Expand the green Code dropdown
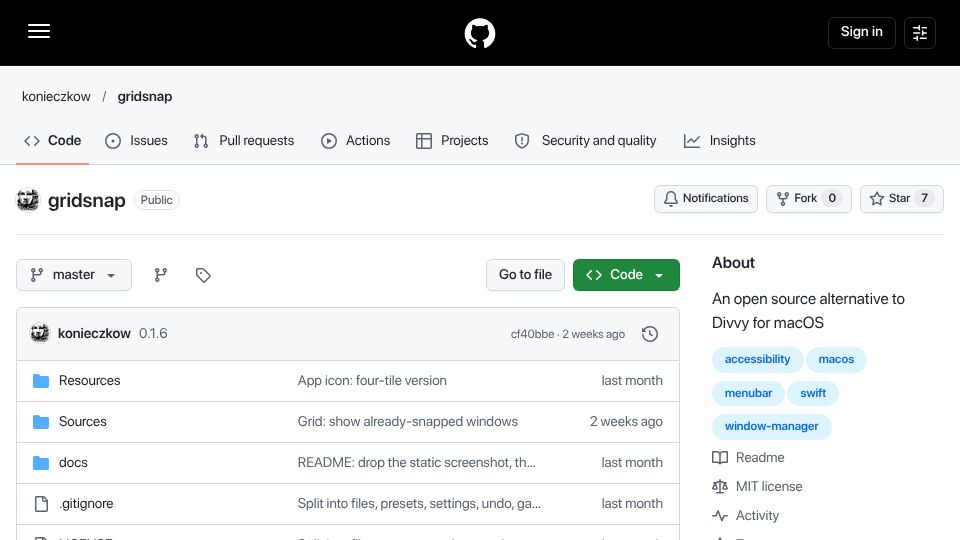Screen dimensions: 960x540 point(626,275)
